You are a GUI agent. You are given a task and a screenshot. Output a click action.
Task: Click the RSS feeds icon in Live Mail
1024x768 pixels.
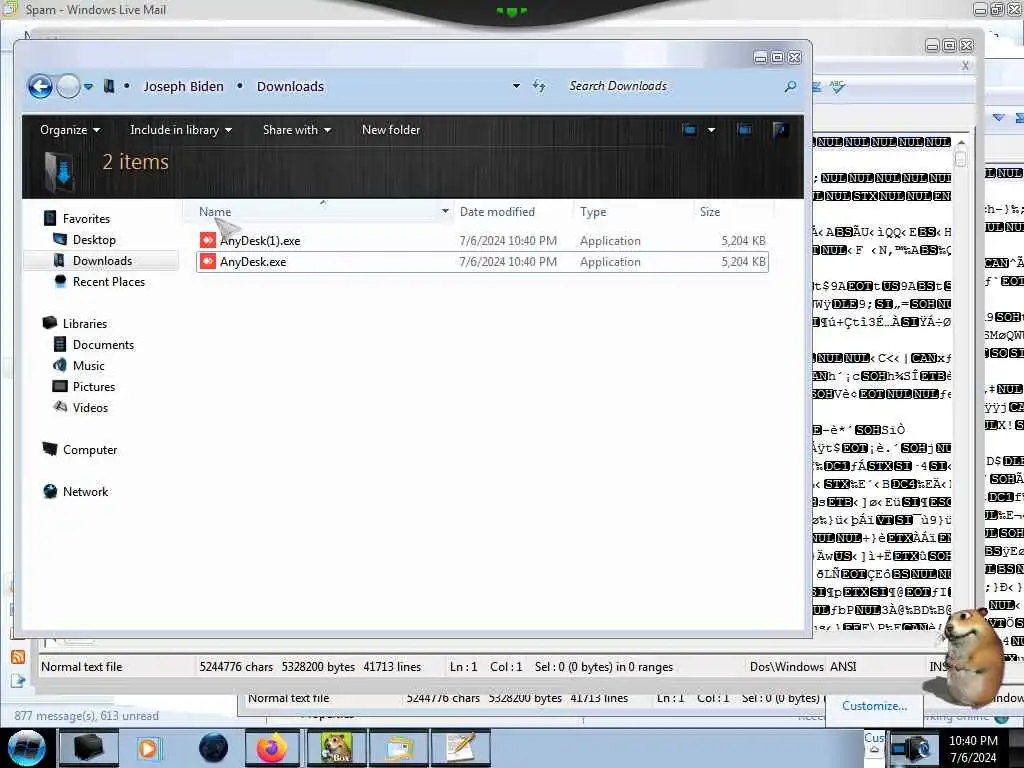[18, 658]
